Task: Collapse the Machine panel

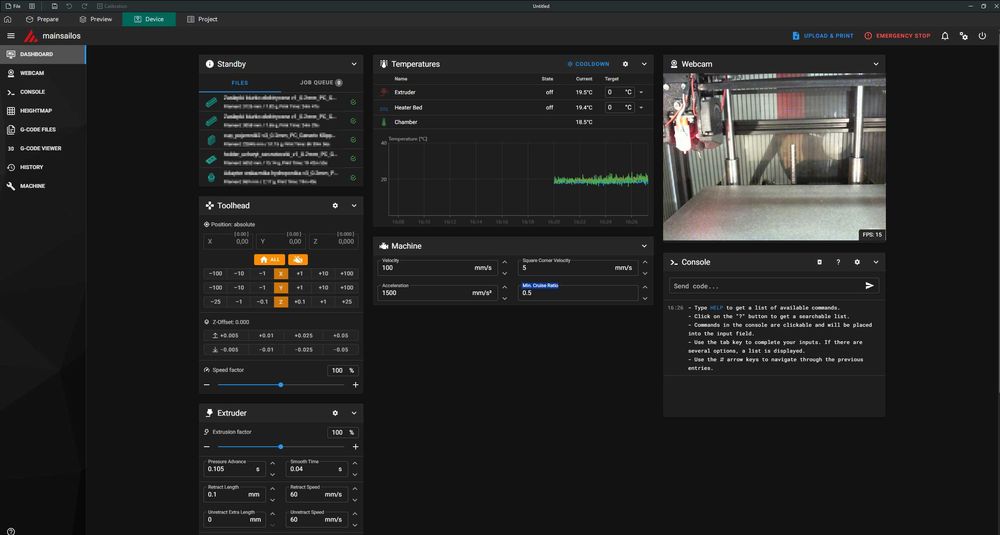Action: click(644, 246)
